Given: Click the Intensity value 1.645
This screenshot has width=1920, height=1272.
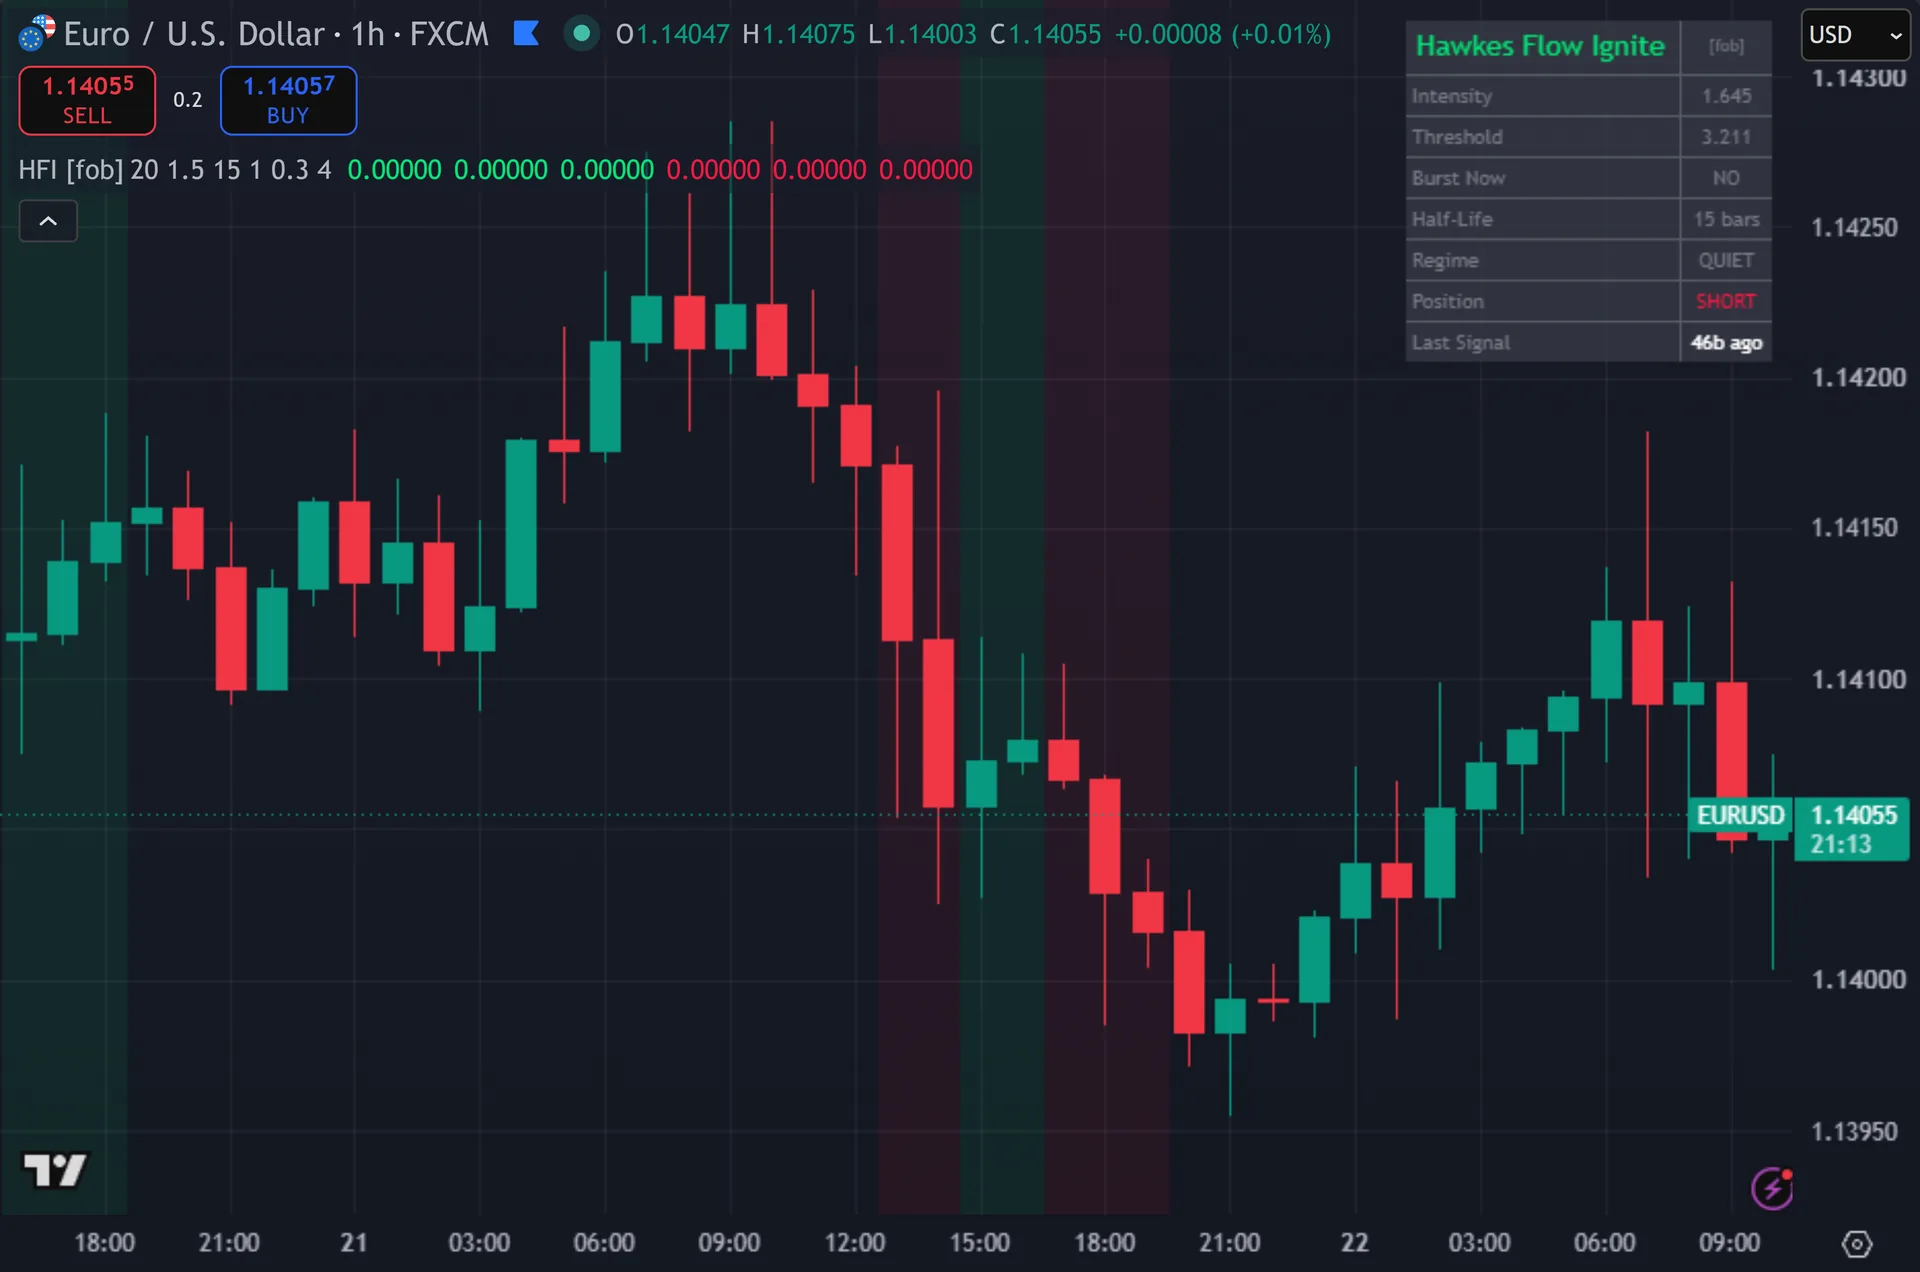Looking at the screenshot, I should click(x=1727, y=96).
